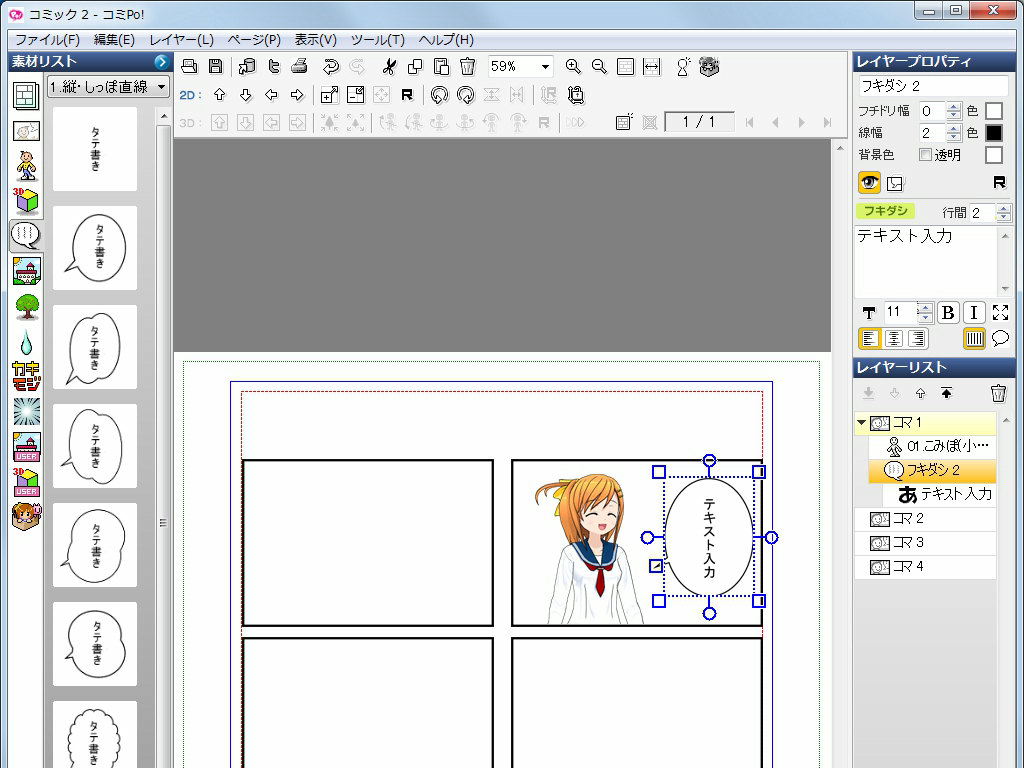The height and width of the screenshot is (768, 1024).
Task: Click the 背景色 white color swatch
Action: click(993, 155)
